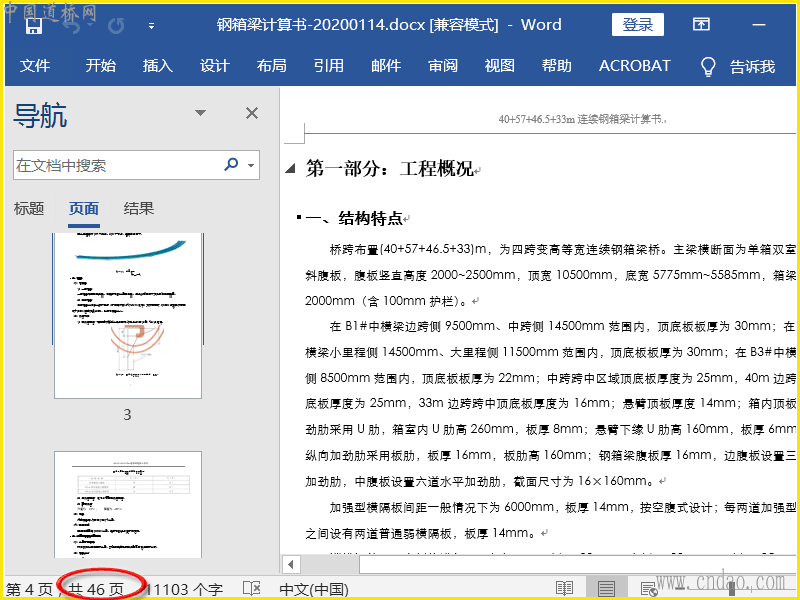
Task: Collapse the 第一部分：工程概况 heading
Action: tap(291, 169)
